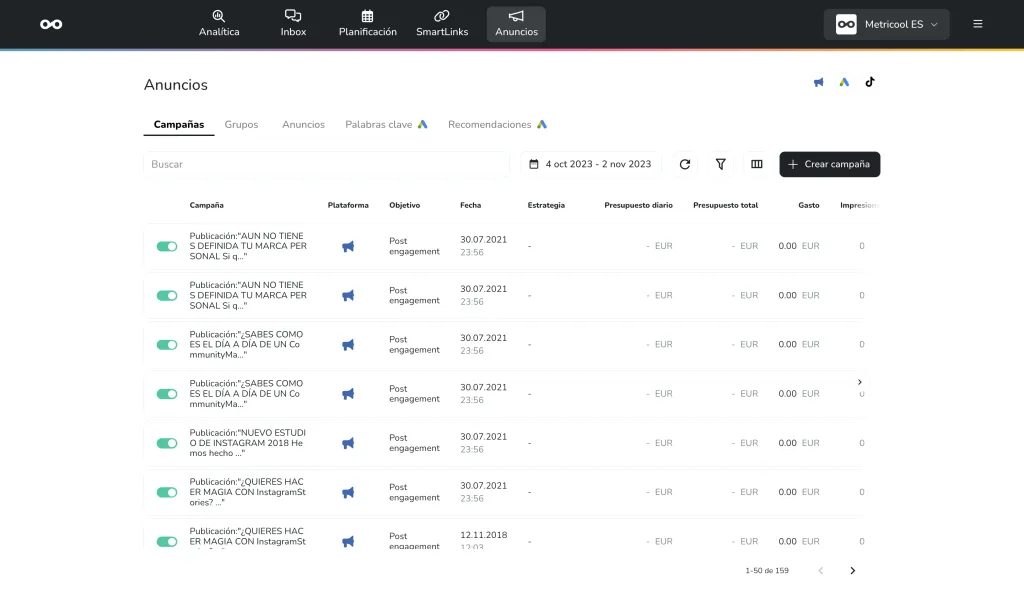
Task: Click the Buscar search field
Action: point(326,164)
